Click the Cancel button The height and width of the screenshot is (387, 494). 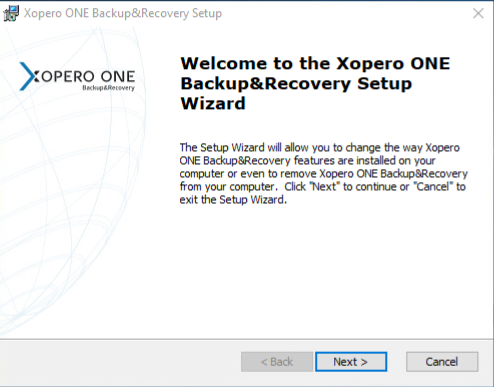coord(442,362)
